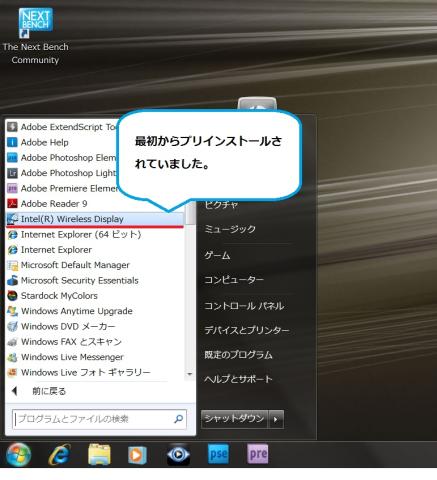Click the Internet Explorer (64 ビット) icon
Image resolution: width=437 pixels, height=480 pixels.
coord(12,234)
